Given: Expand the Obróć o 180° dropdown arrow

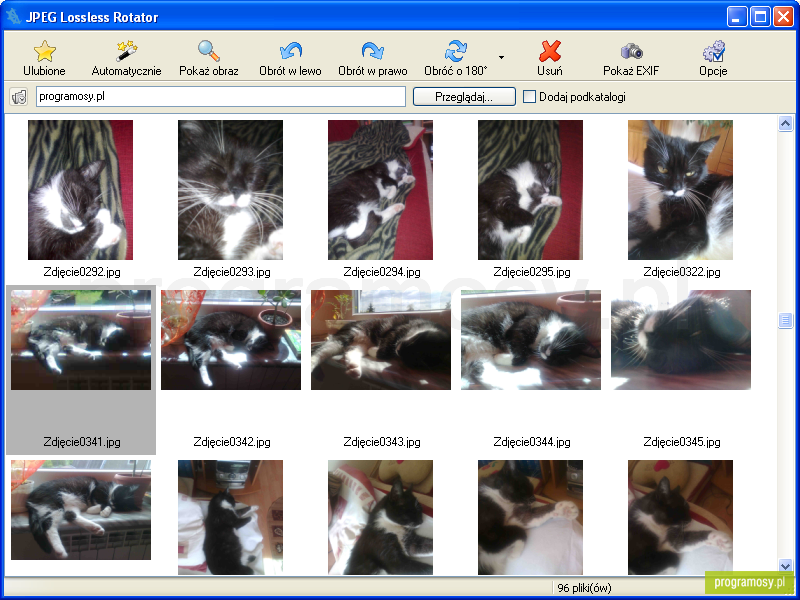Looking at the screenshot, I should pyautogui.click(x=502, y=57).
